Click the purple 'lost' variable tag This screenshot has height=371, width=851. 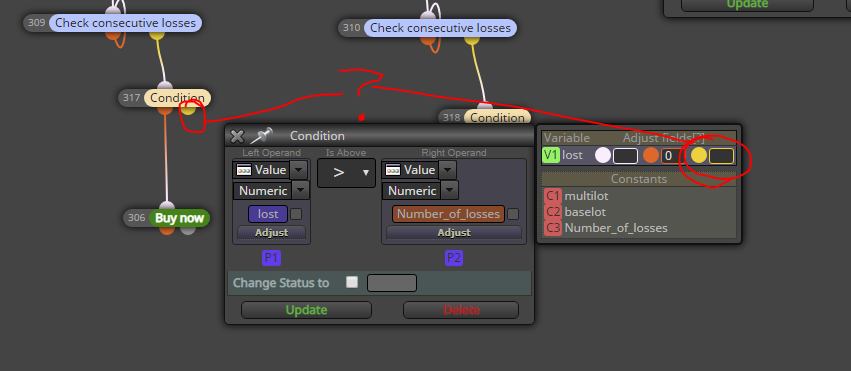click(268, 214)
